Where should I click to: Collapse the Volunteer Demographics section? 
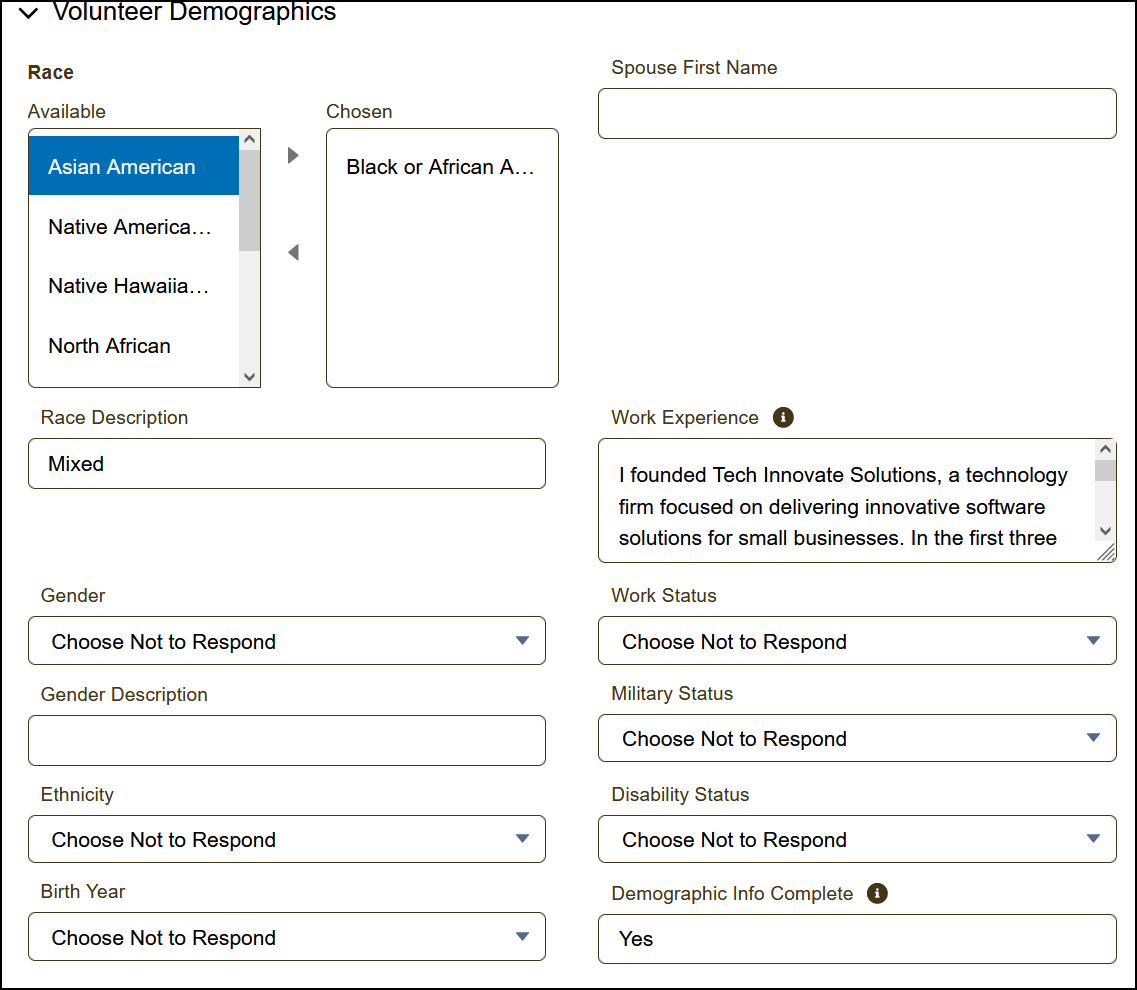point(29,13)
